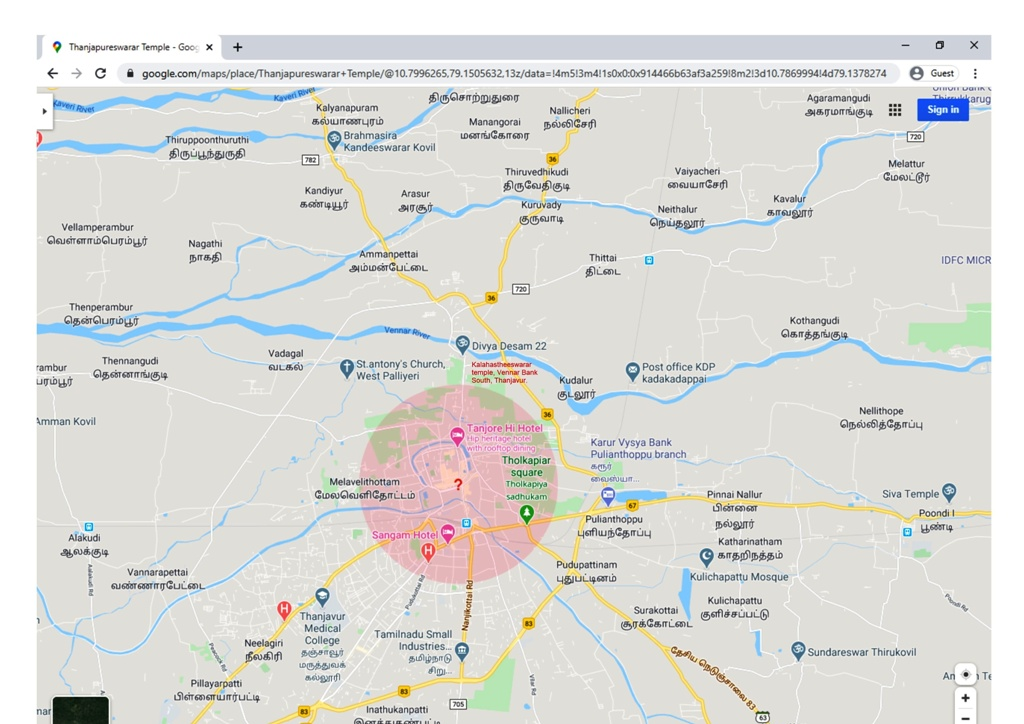Click the Brahmasira Kandeeswarar Kovil pin
The height and width of the screenshot is (724, 1024).
pyautogui.click(x=334, y=139)
